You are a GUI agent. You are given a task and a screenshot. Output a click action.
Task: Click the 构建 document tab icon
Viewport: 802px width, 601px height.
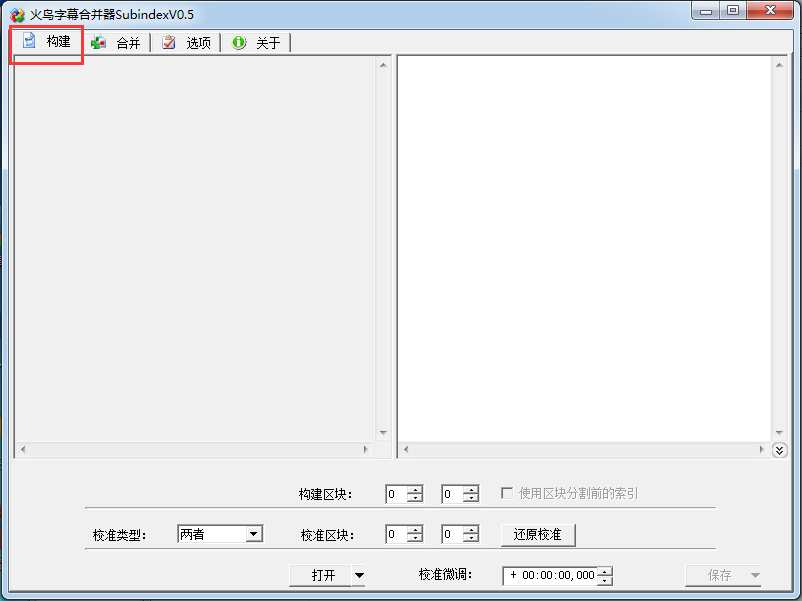pos(29,41)
